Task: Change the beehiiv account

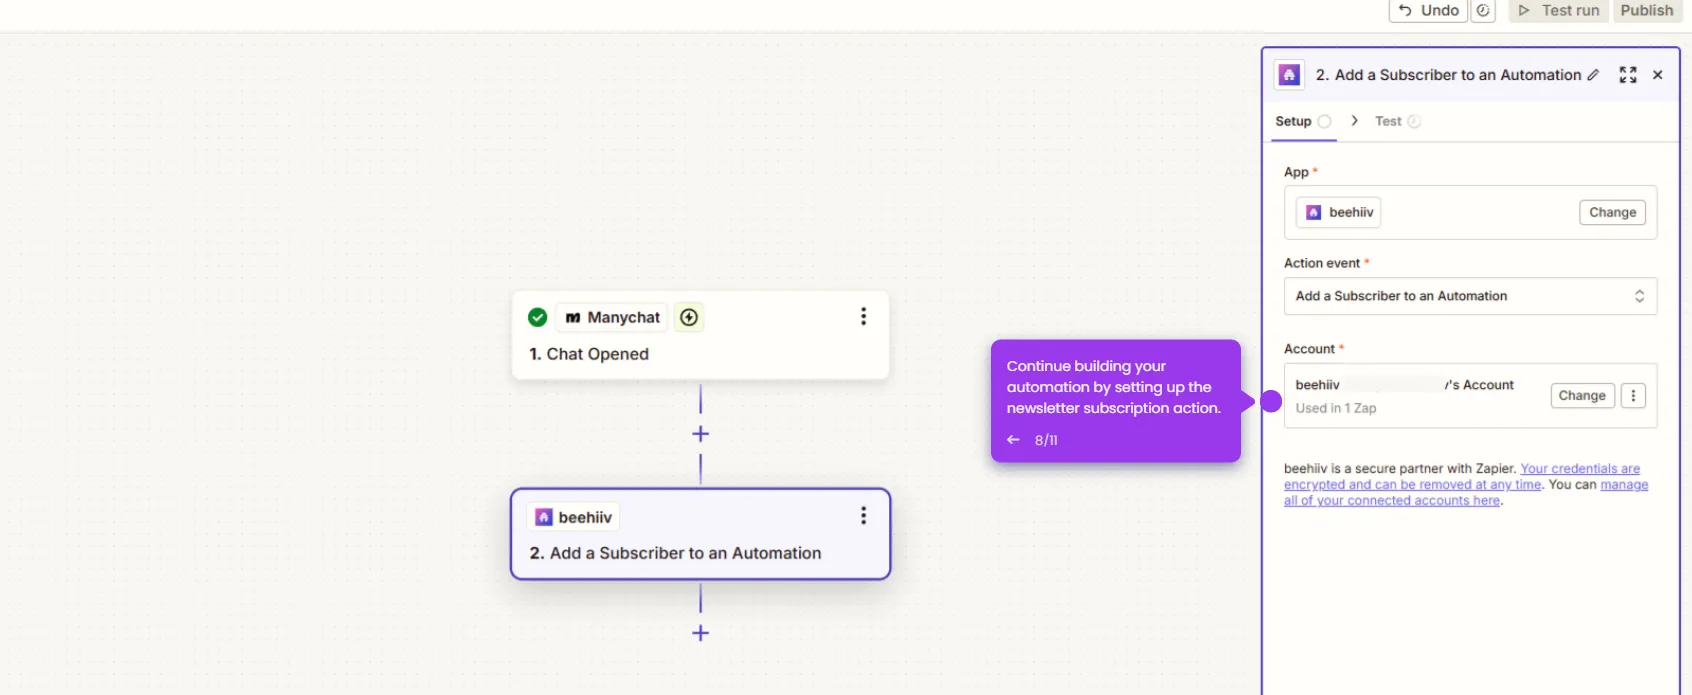Action: click(1582, 395)
